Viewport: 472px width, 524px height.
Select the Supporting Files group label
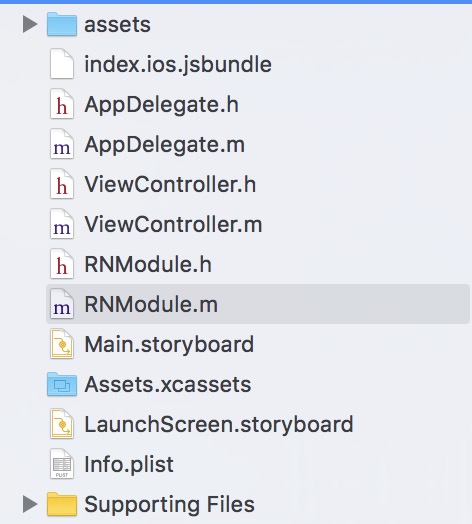[x=169, y=504]
